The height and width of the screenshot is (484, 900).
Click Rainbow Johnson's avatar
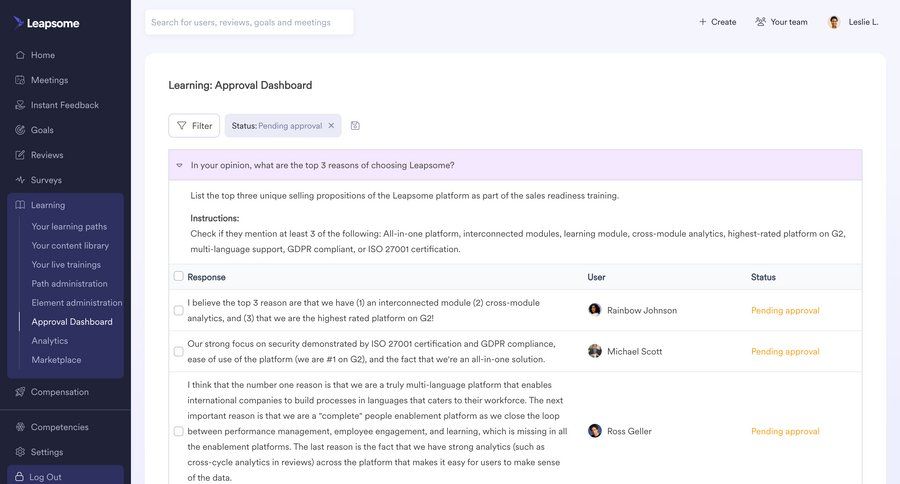(595, 310)
